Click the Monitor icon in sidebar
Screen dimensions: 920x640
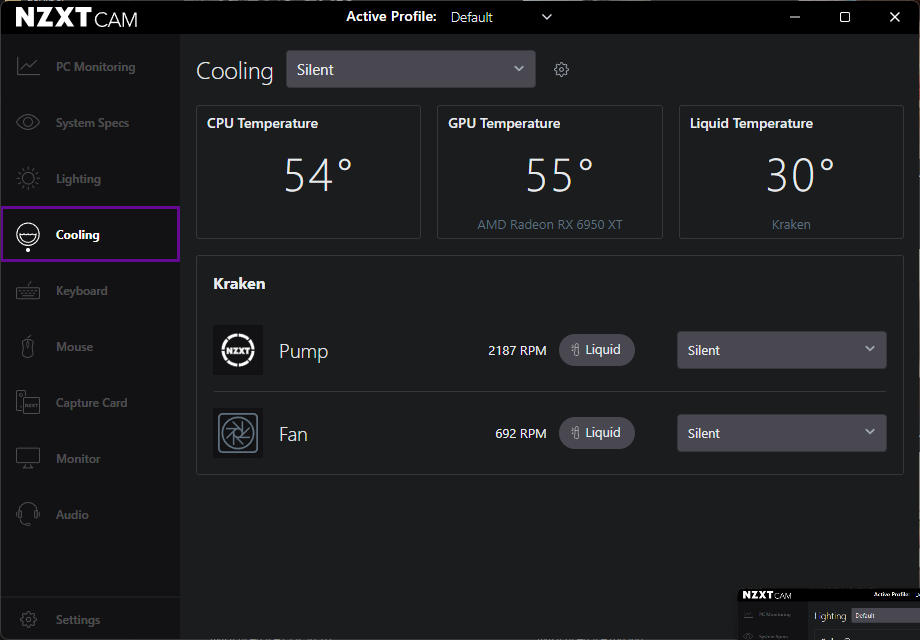pyautogui.click(x=28, y=458)
